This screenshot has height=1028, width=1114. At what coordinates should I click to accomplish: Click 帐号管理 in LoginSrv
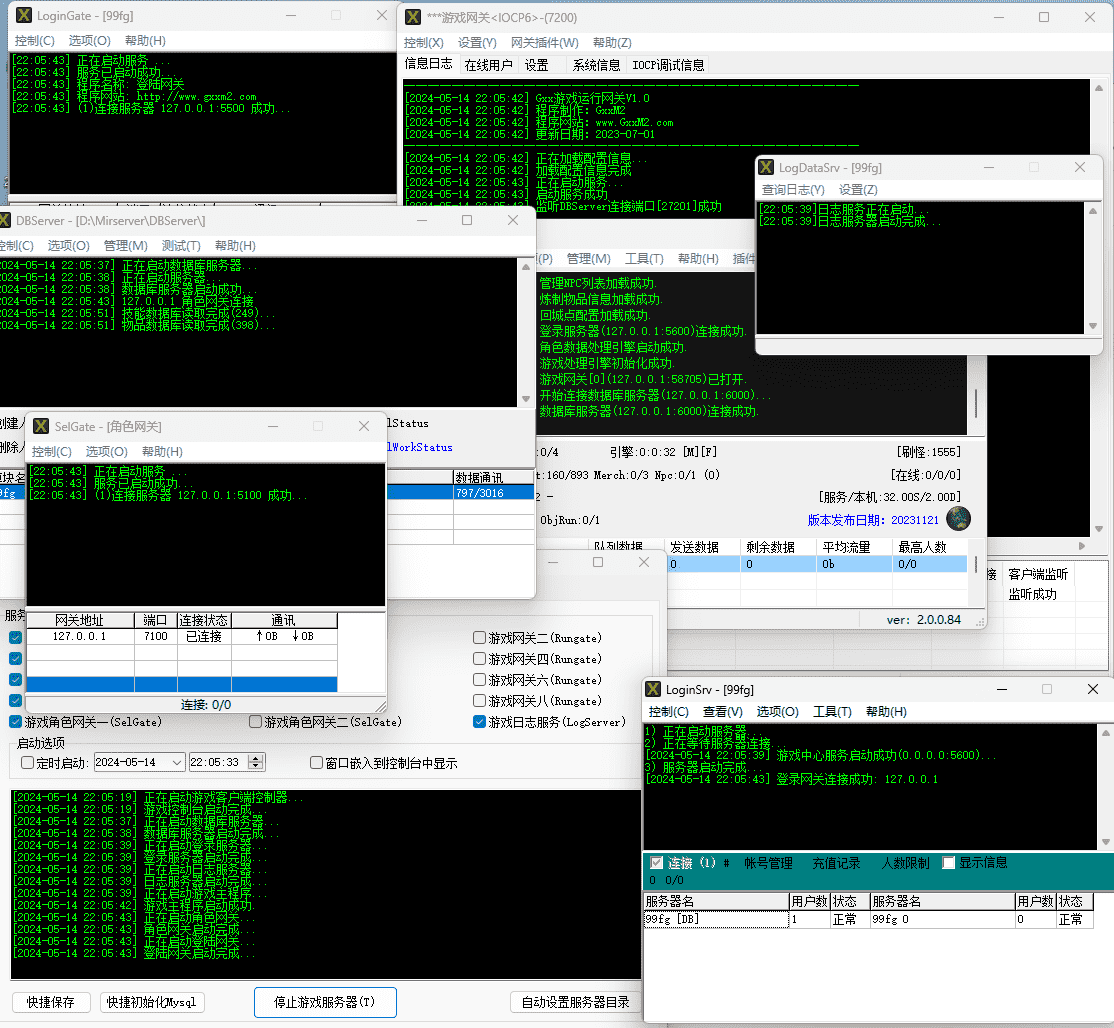[768, 862]
